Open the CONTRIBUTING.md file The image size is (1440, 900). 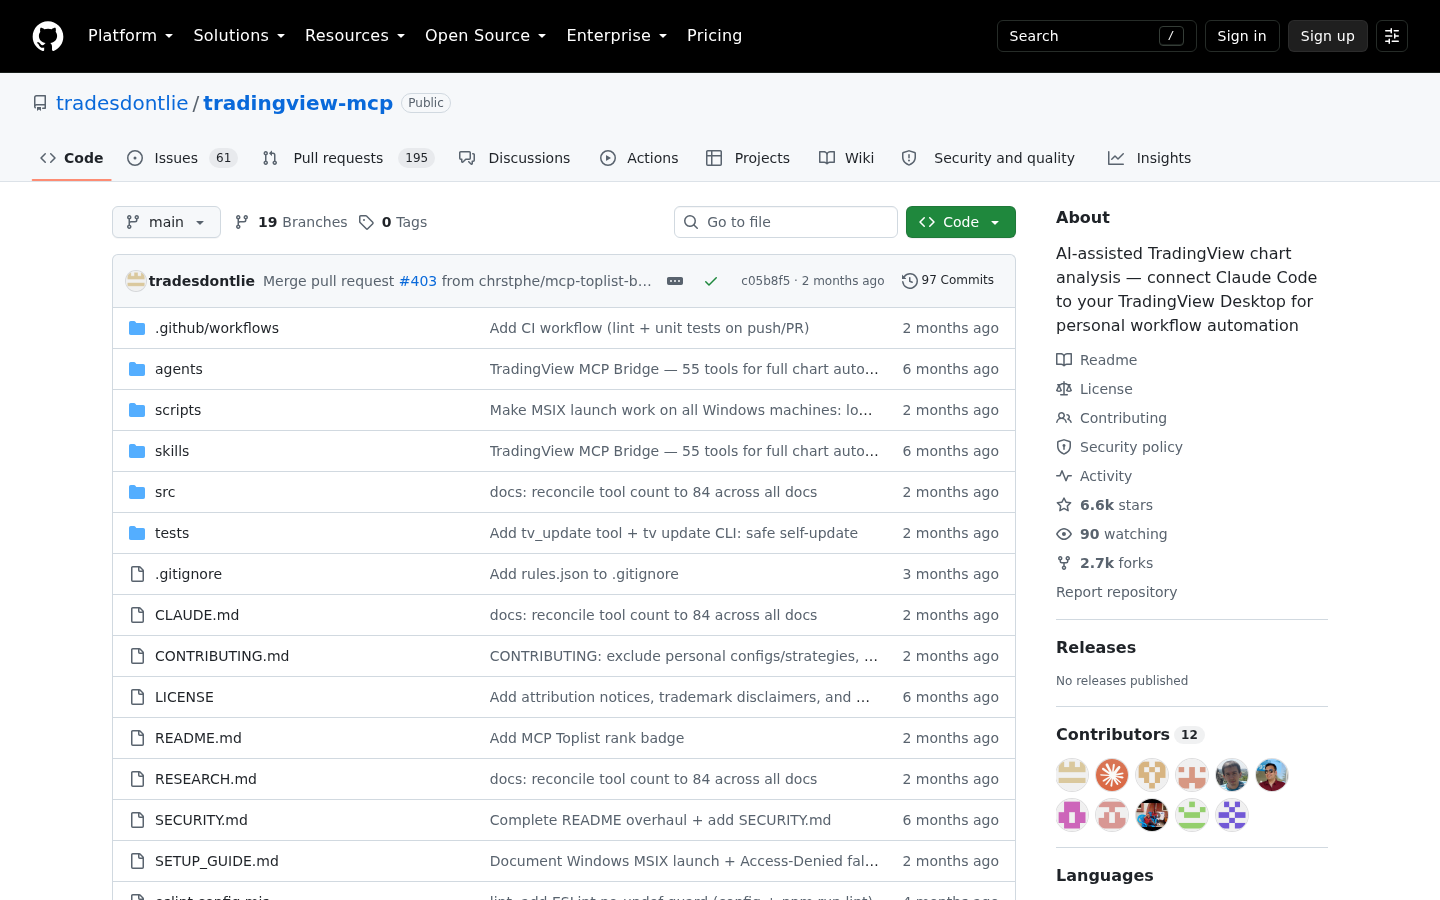[222, 656]
